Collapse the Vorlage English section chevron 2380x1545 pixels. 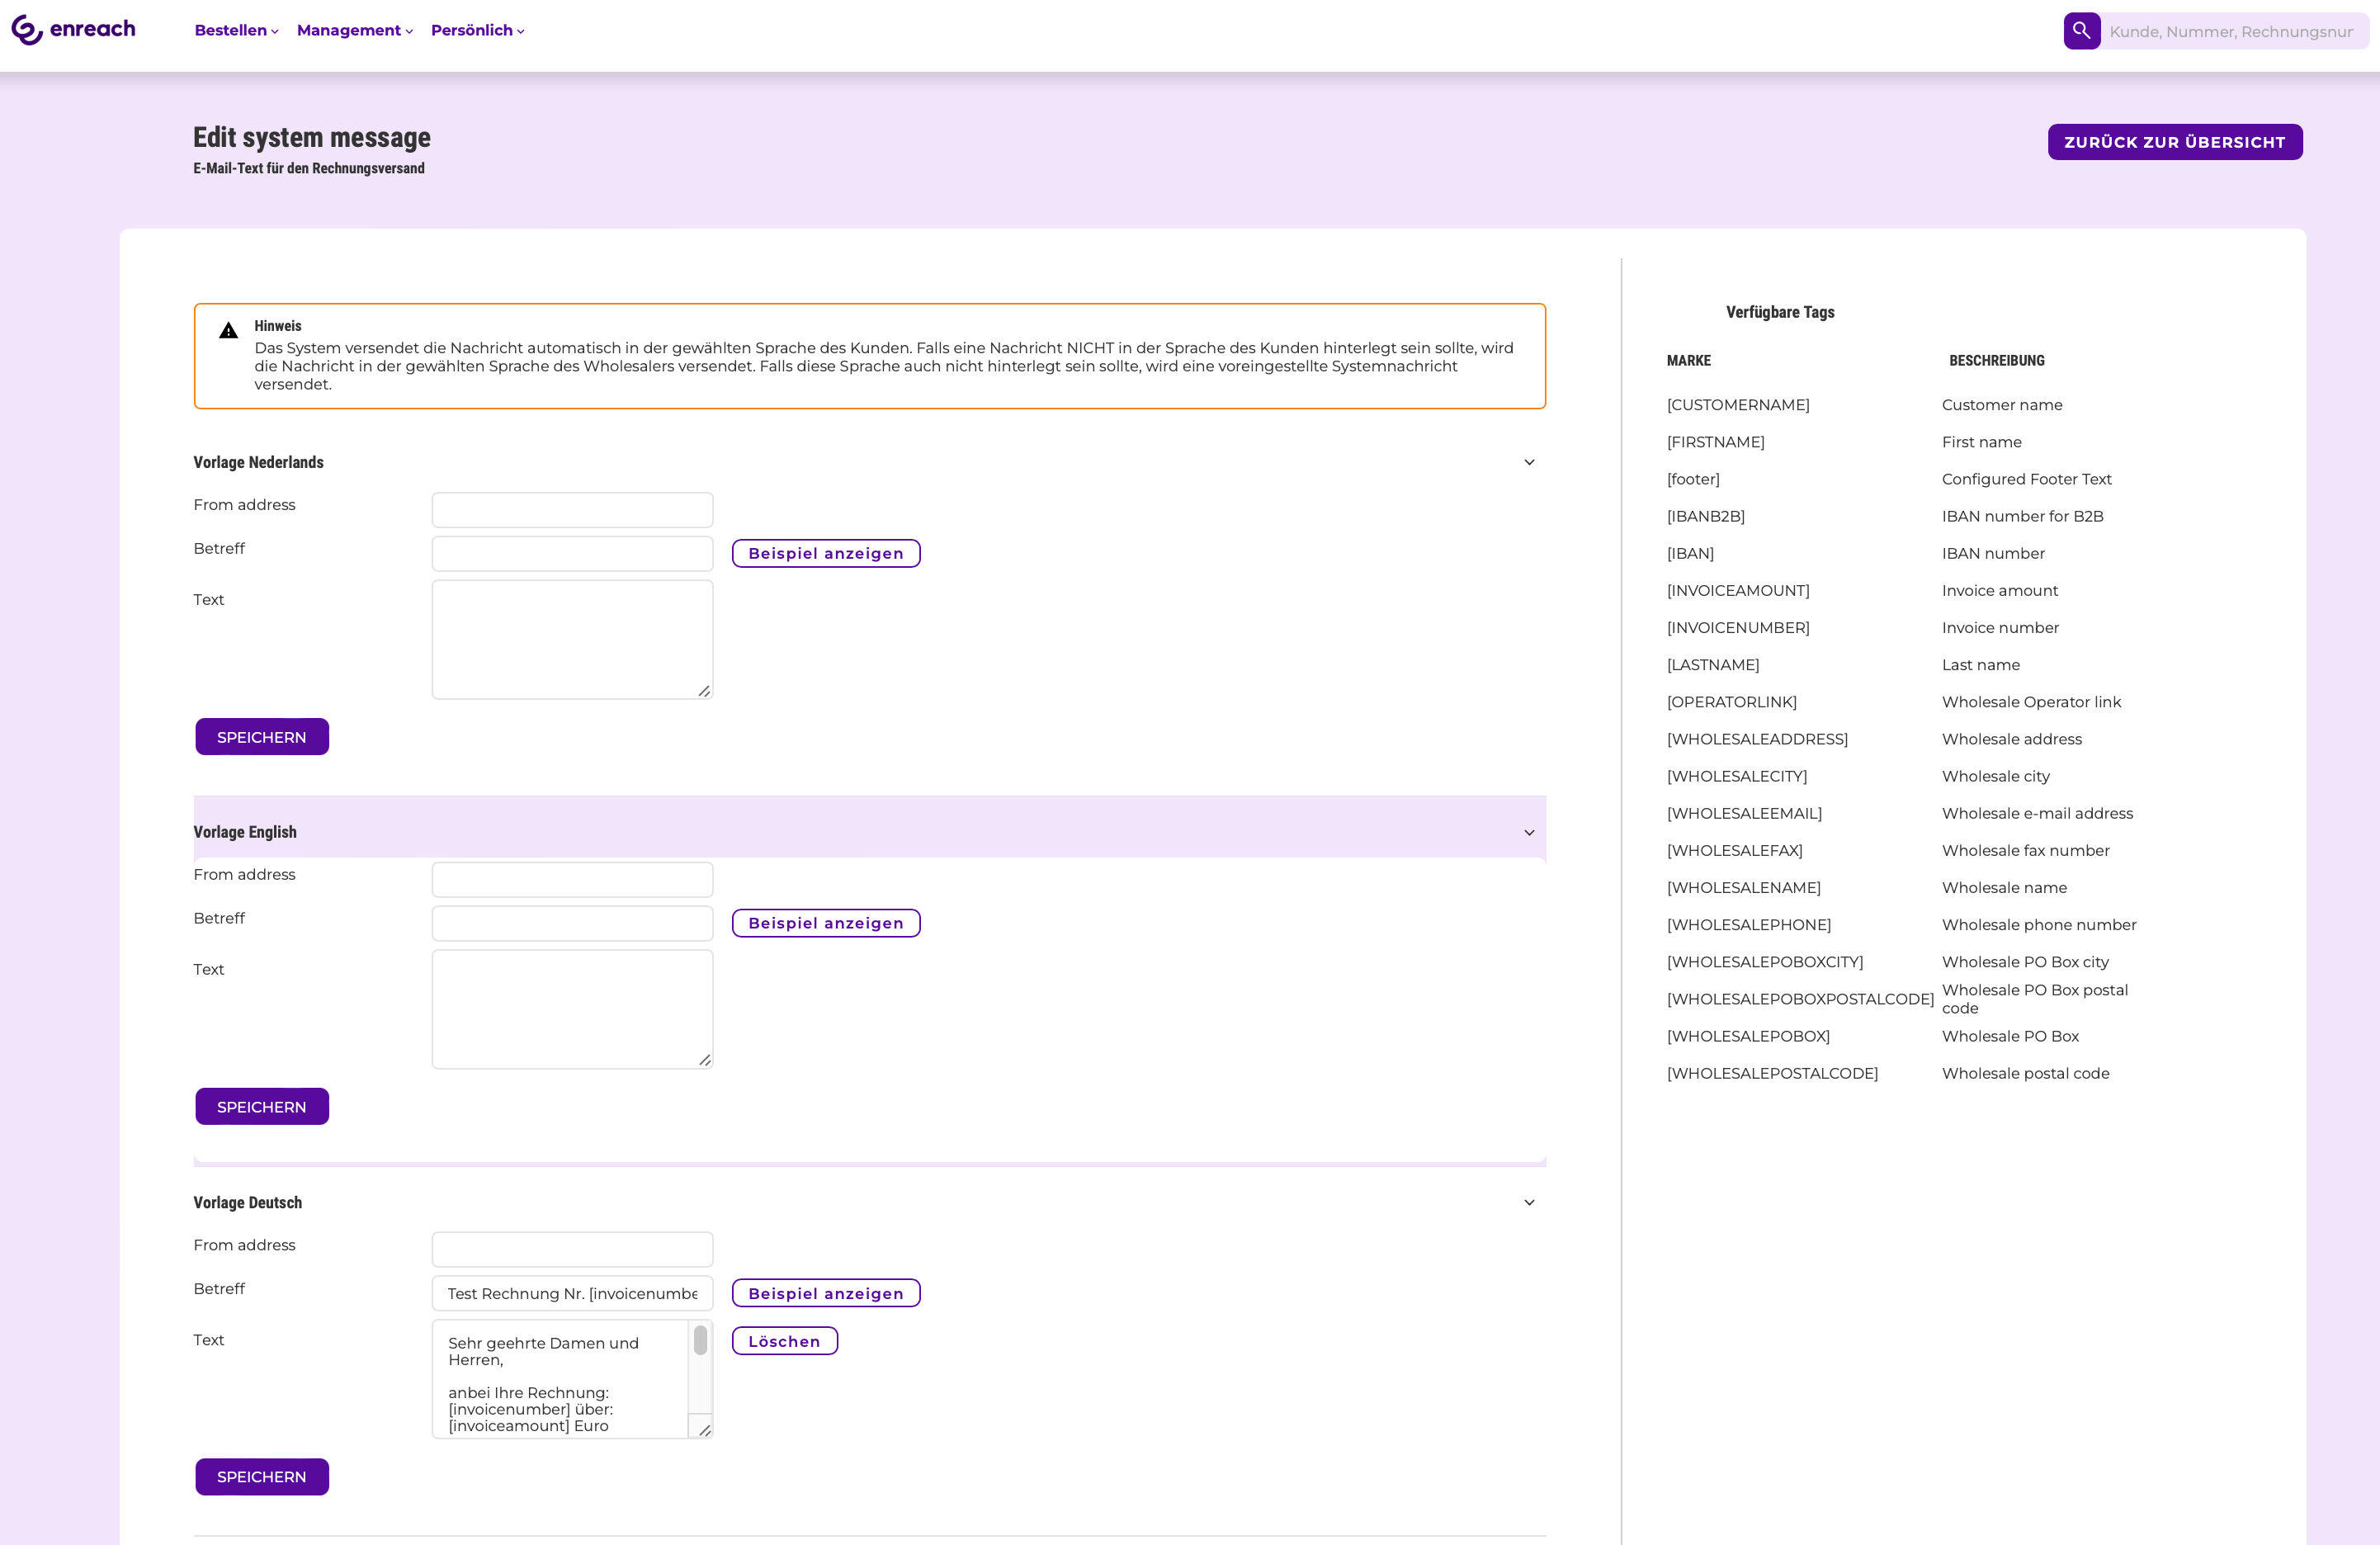click(x=1528, y=832)
